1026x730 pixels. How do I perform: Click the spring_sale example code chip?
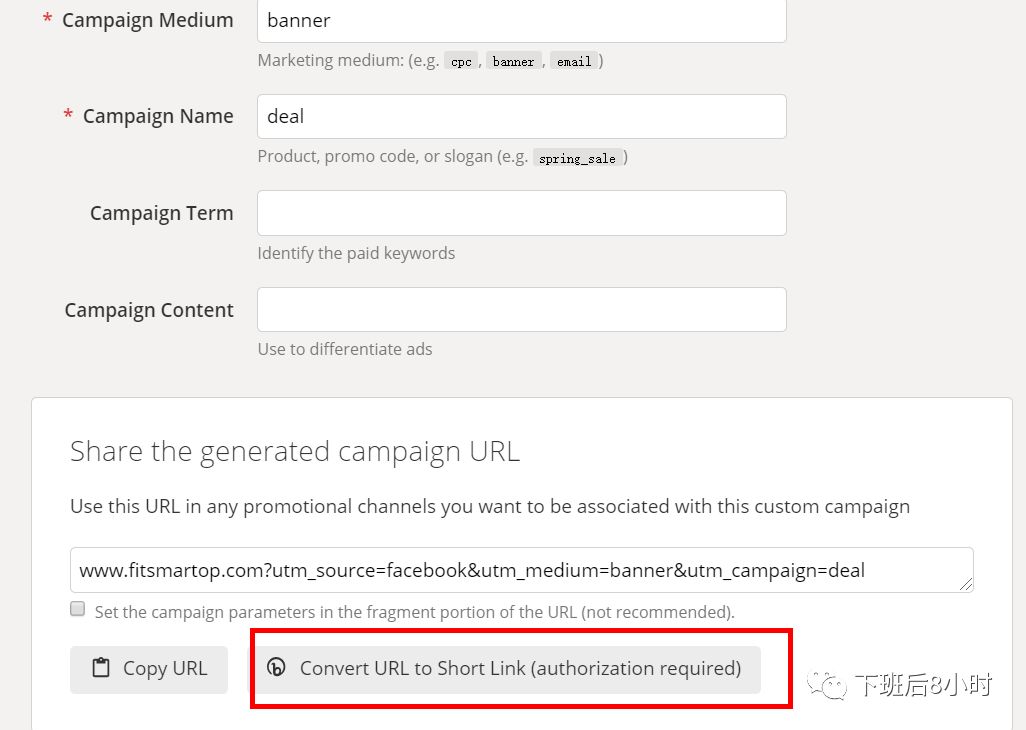(577, 158)
